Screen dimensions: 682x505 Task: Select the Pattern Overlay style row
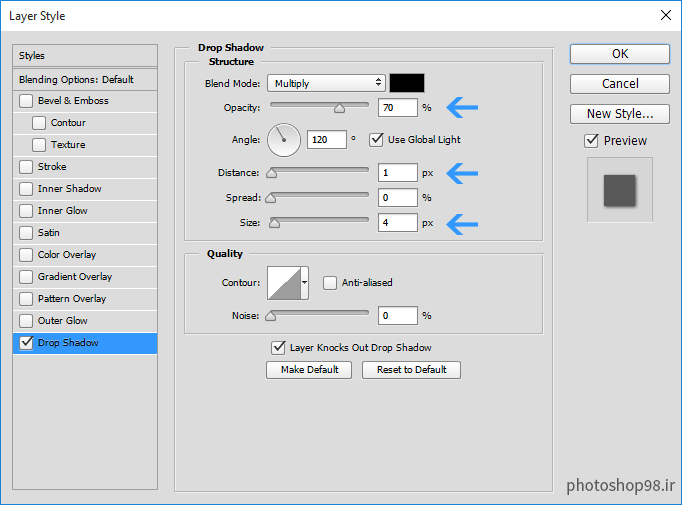(85, 299)
